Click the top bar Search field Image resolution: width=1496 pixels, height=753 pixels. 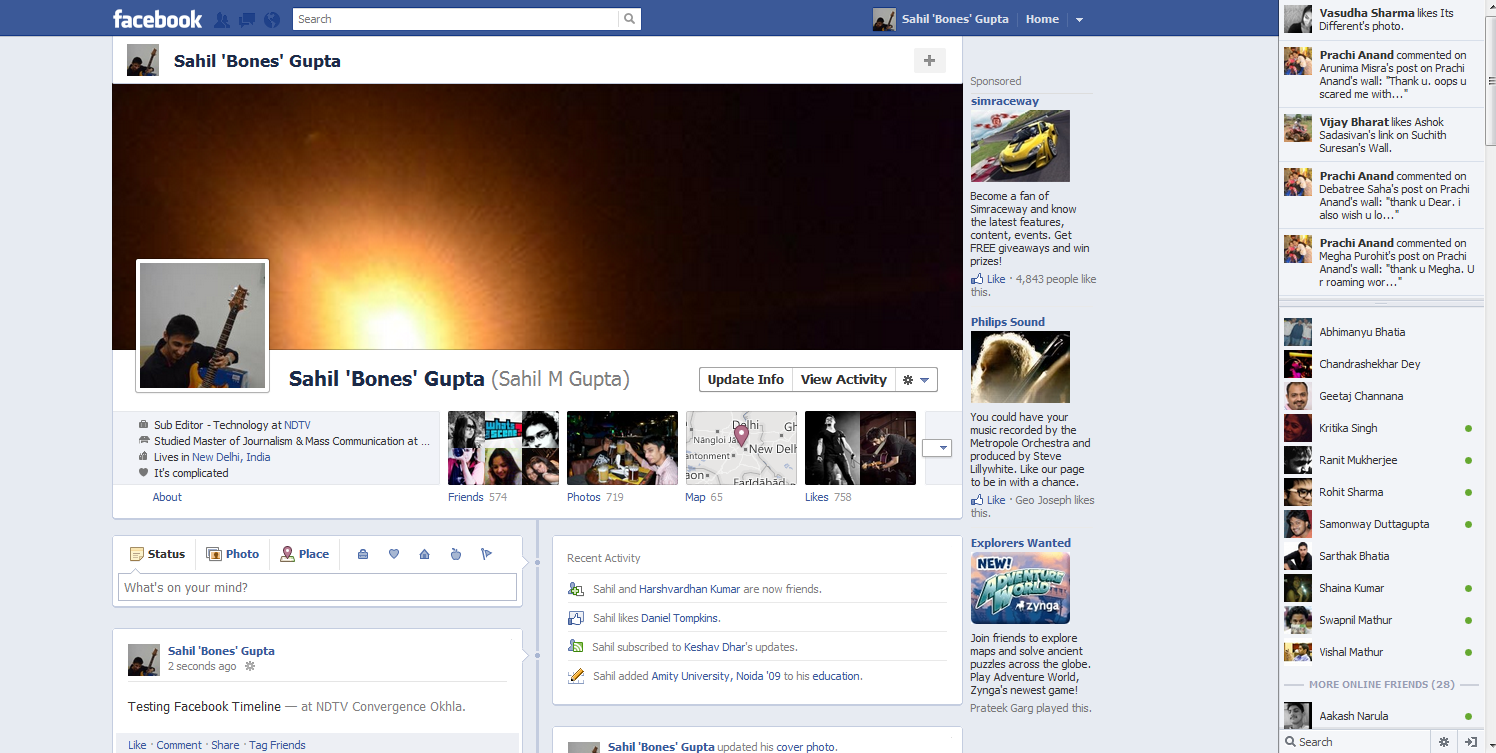456,19
